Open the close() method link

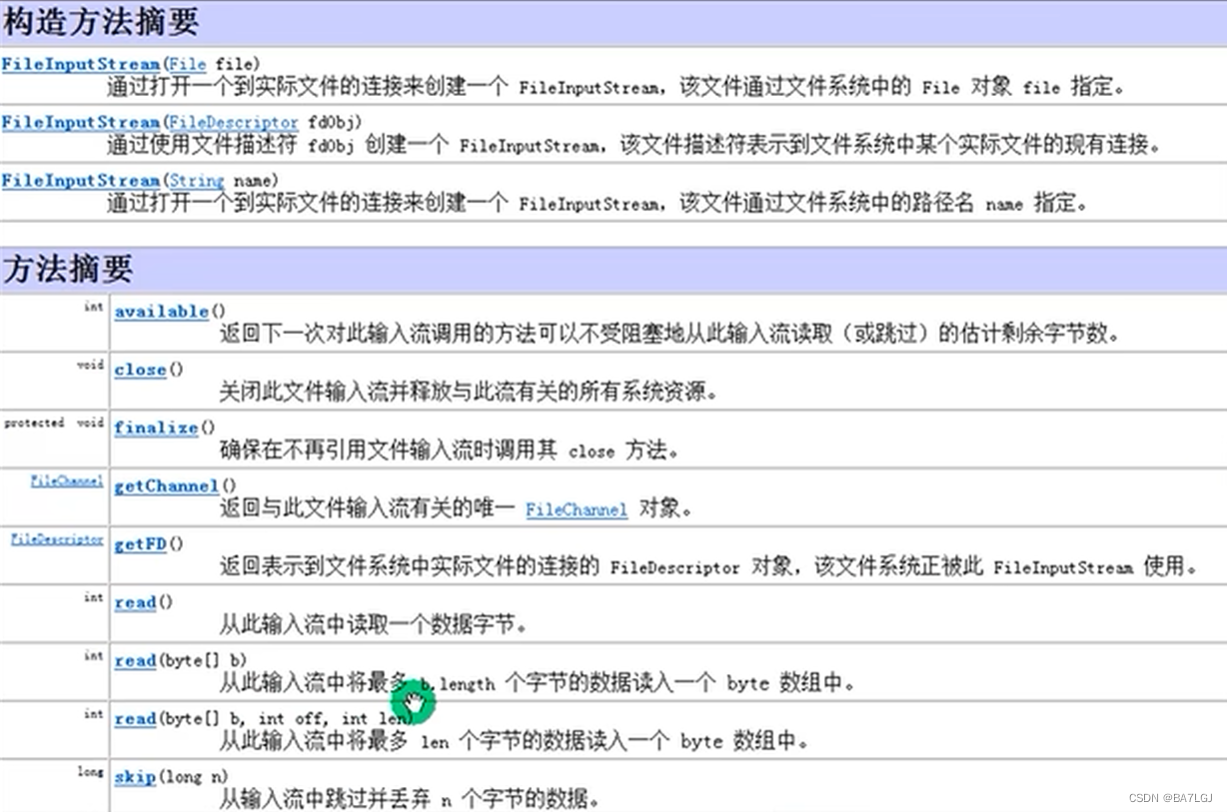click(139, 370)
